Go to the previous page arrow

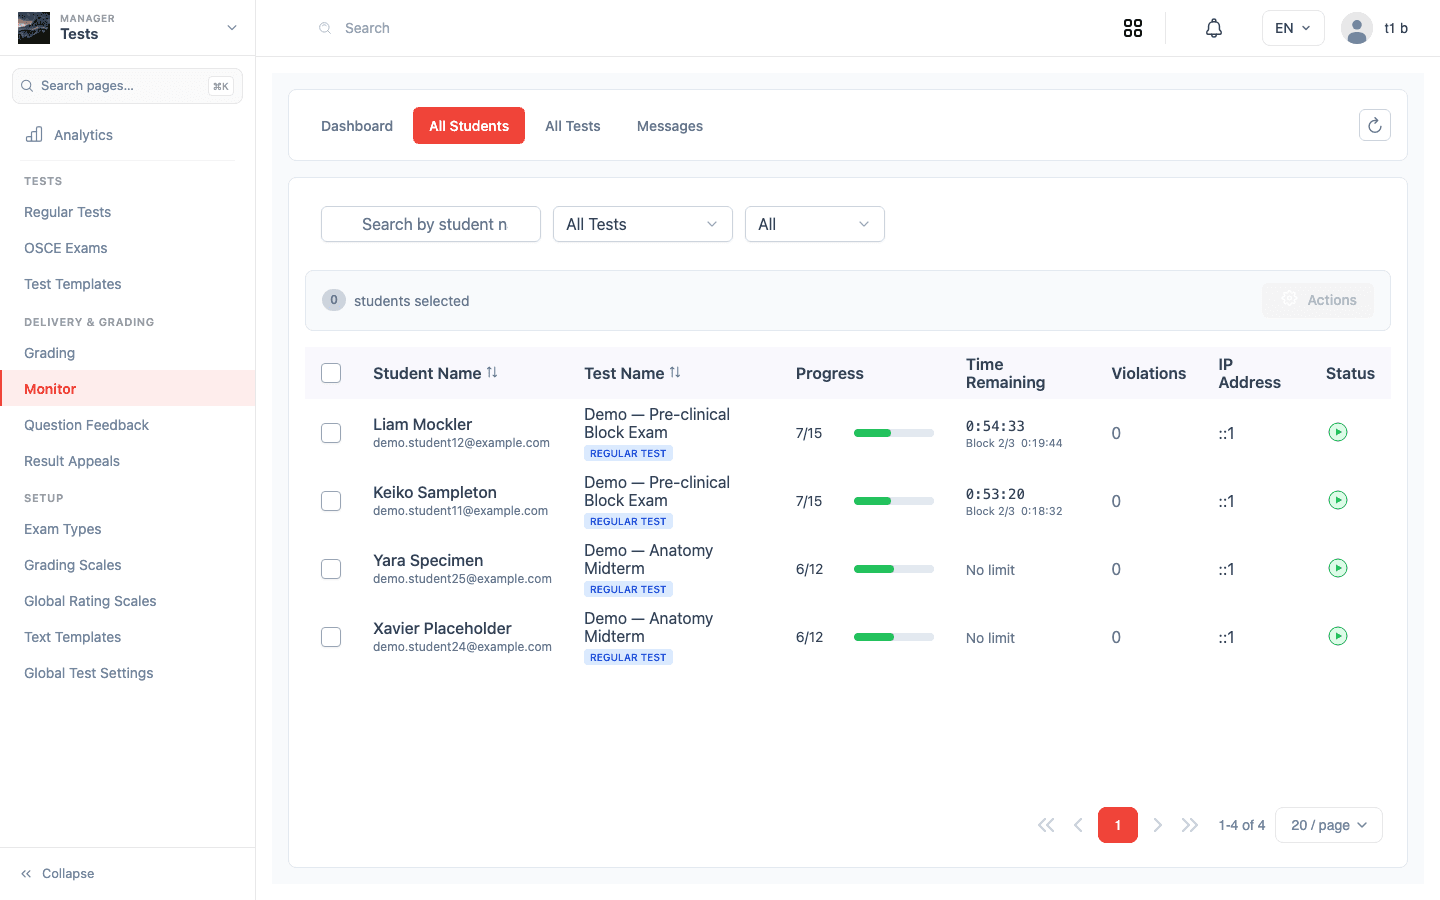1078,825
